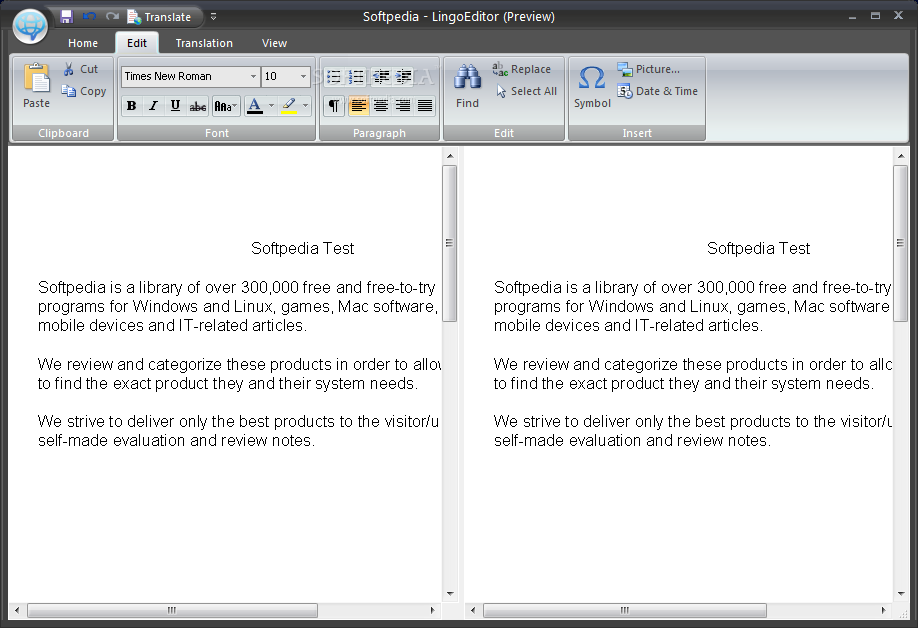Click 'mobile devices and IT-related' line in right pane

(x=628, y=325)
